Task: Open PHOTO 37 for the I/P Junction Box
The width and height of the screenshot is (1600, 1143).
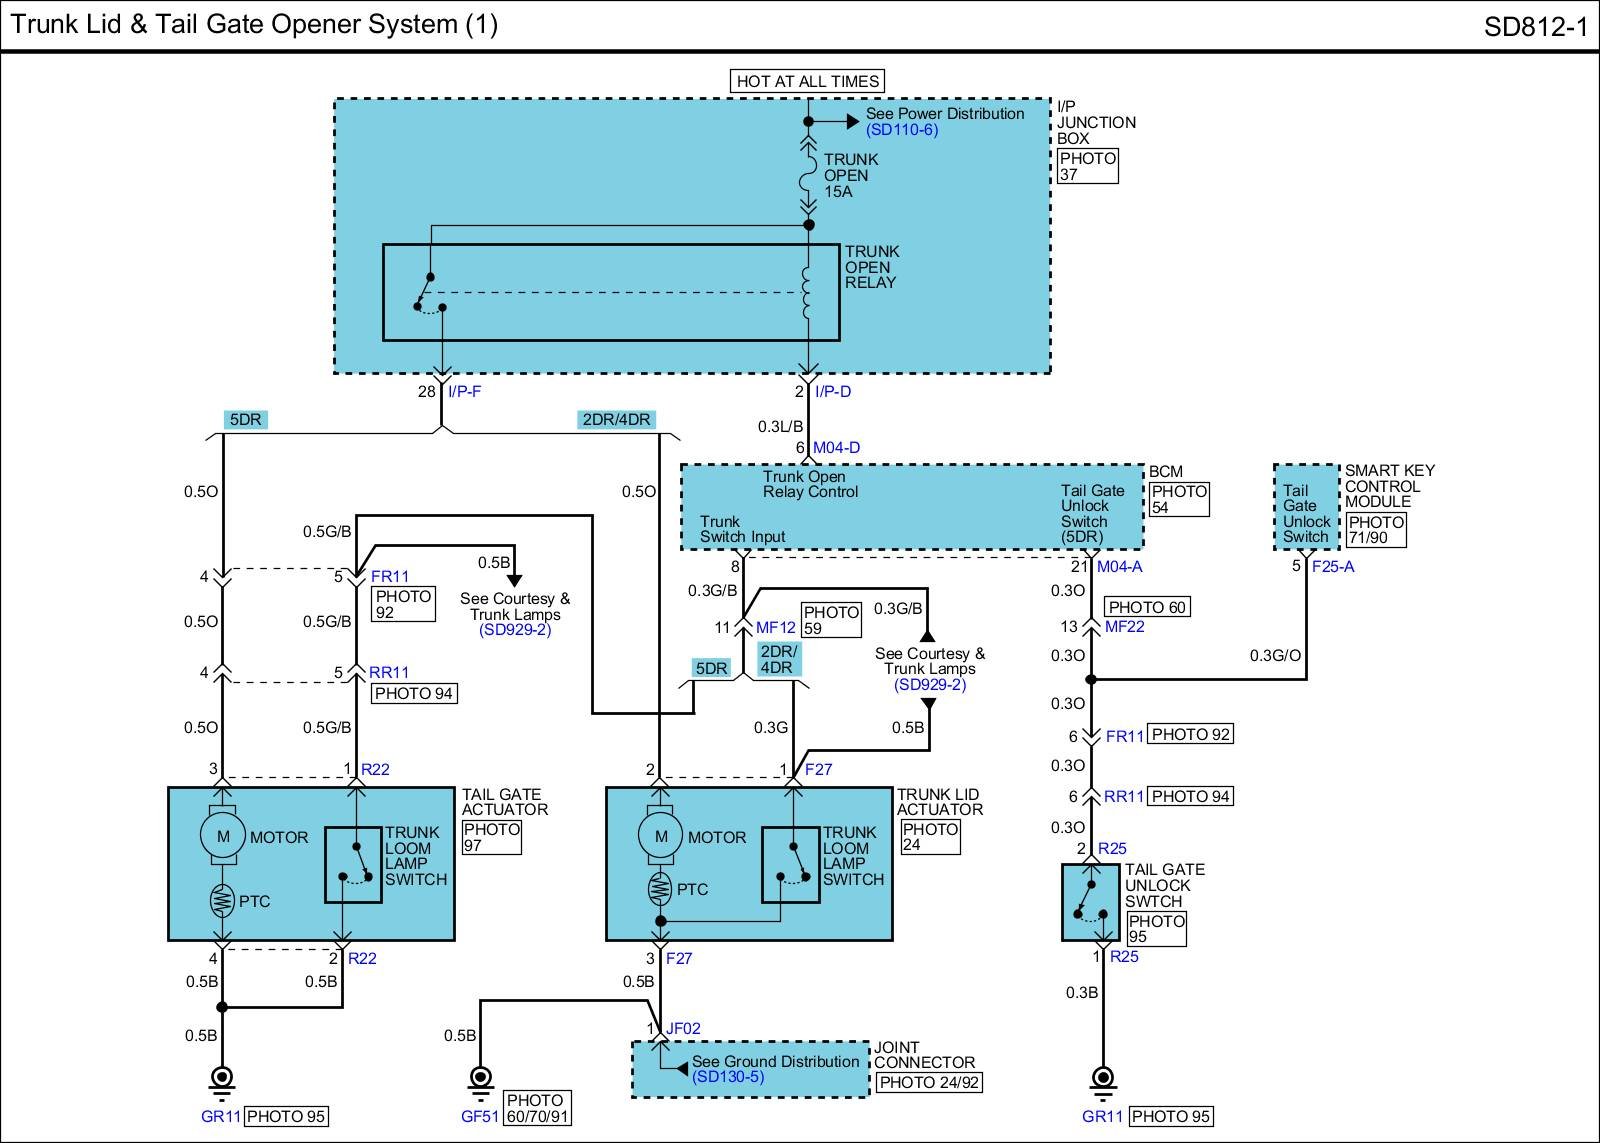Action: 1087,166
